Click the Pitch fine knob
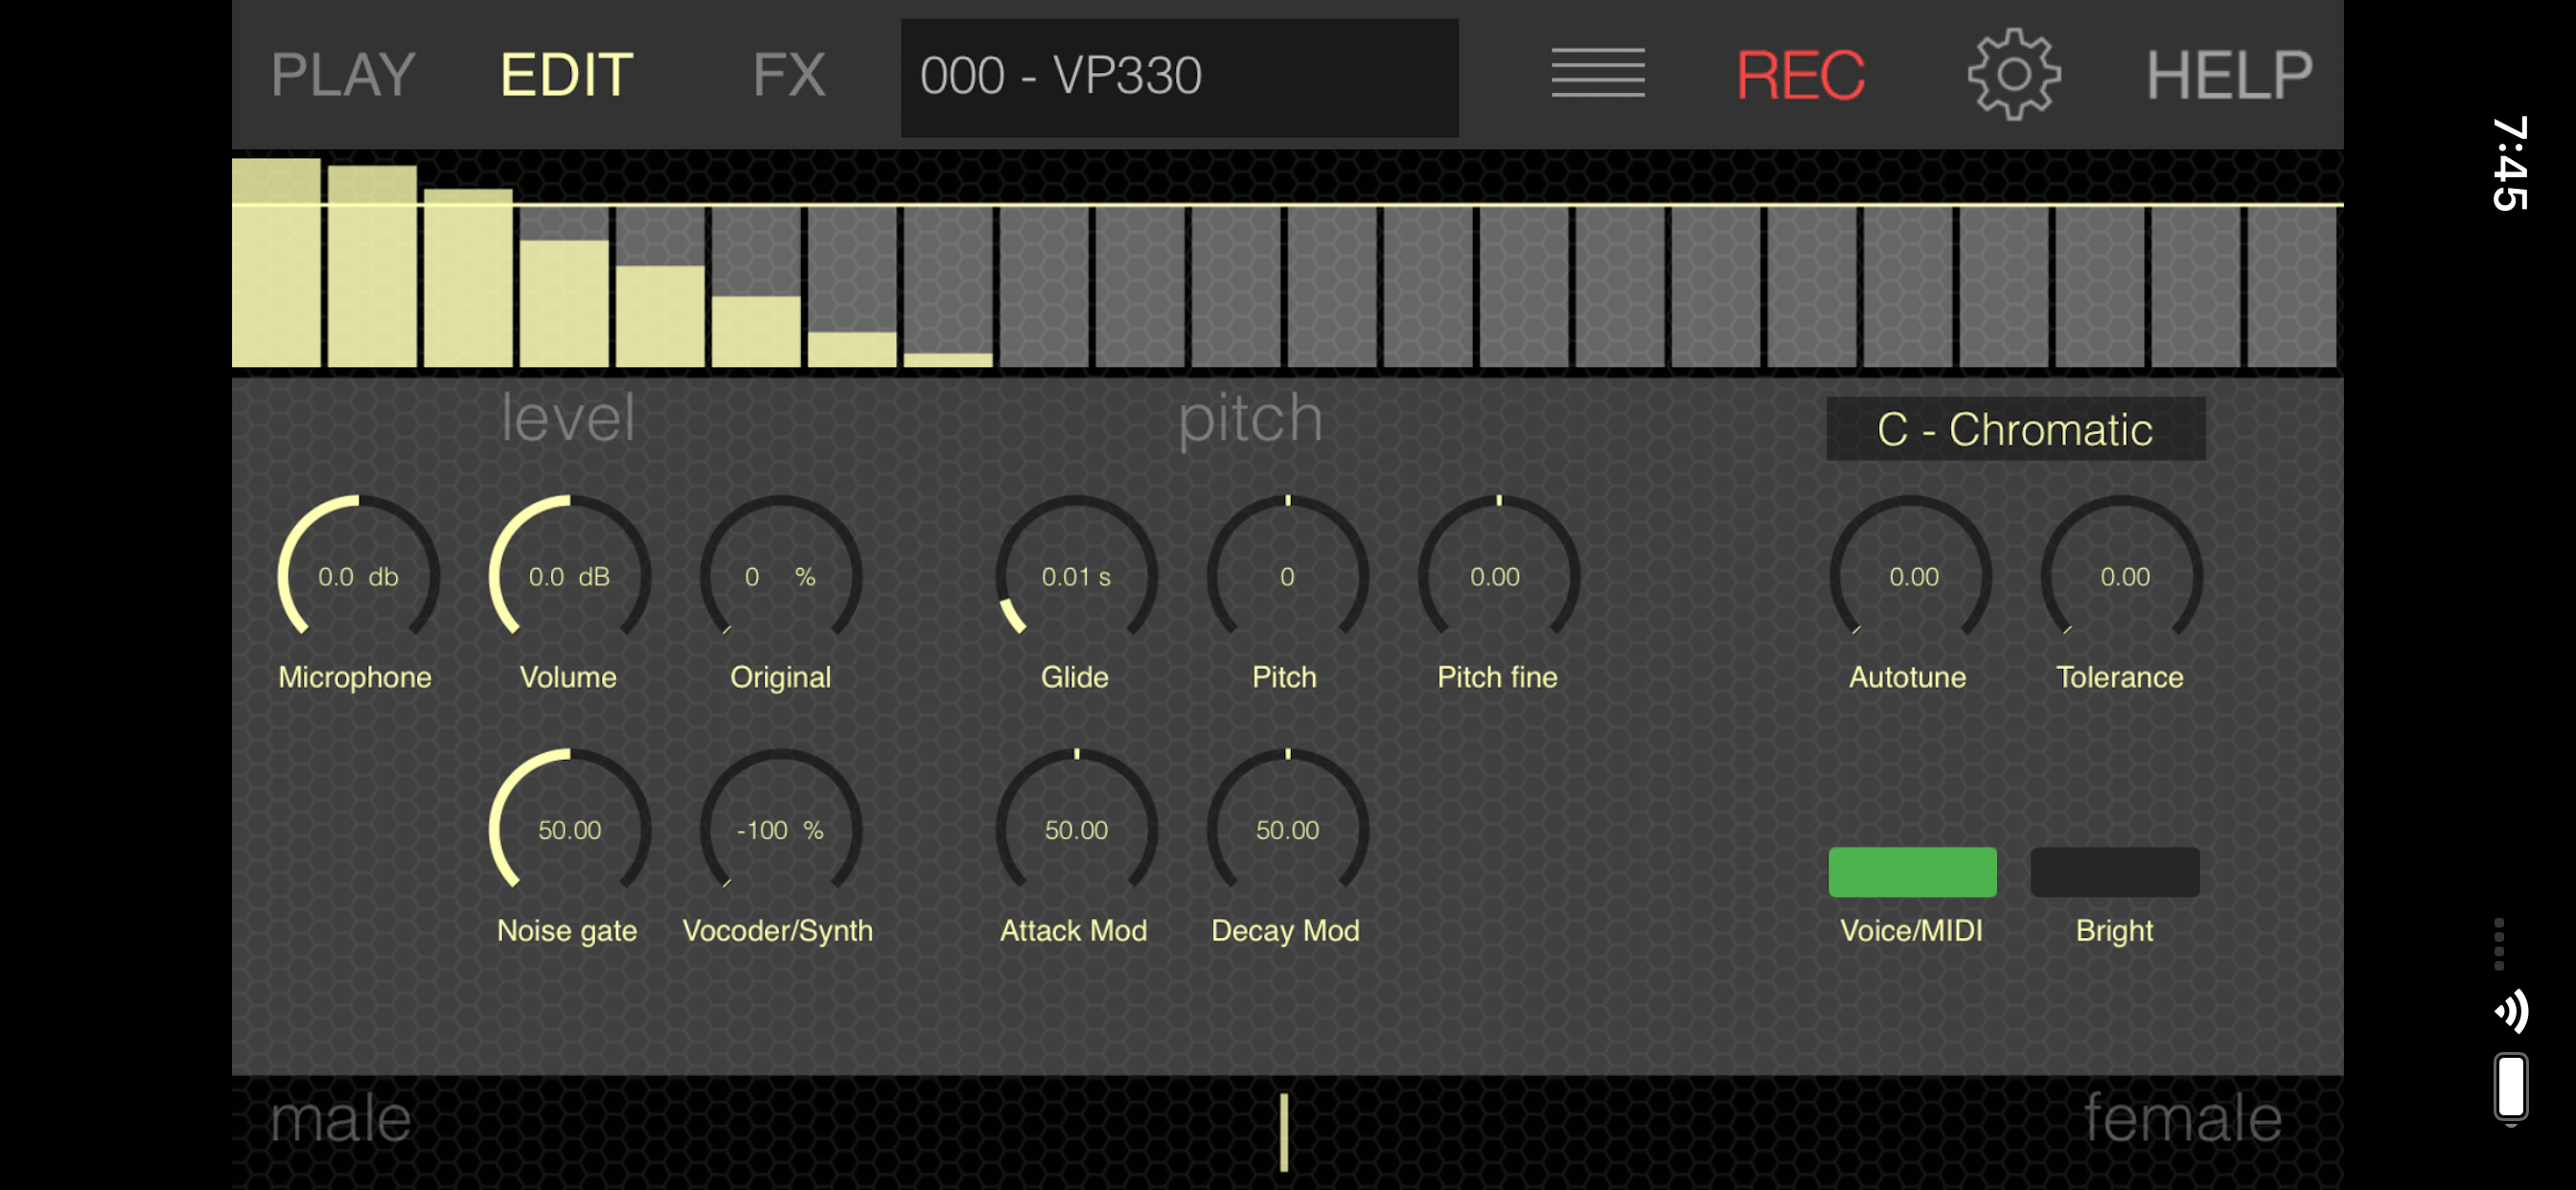The image size is (2576, 1190). [1496, 577]
